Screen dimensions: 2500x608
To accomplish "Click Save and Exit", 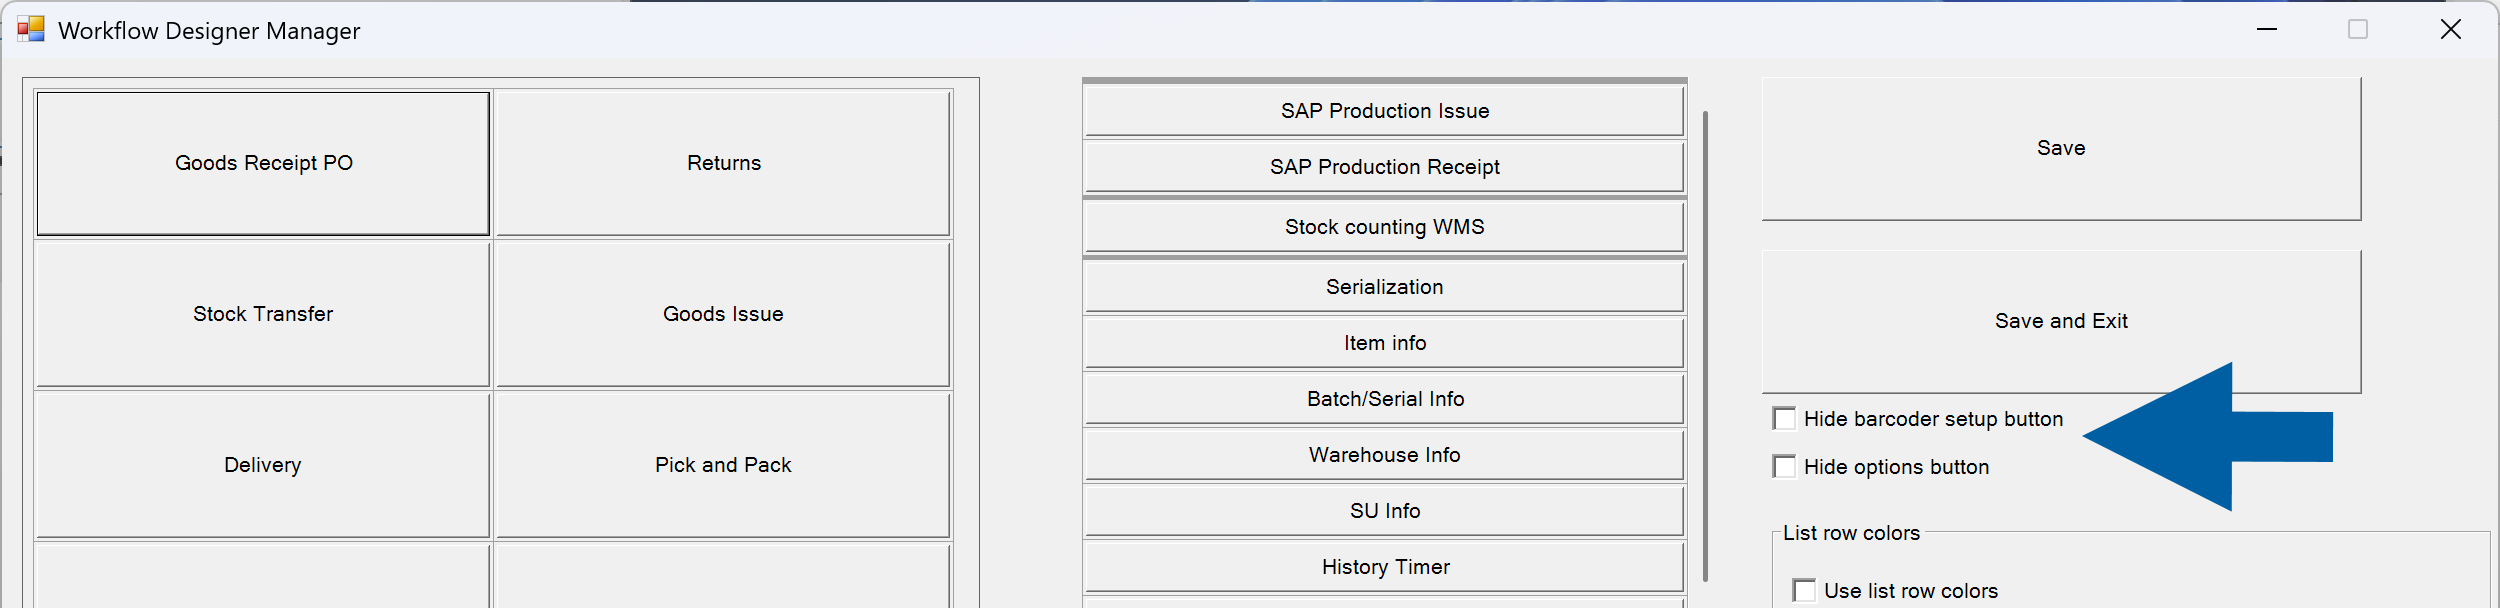I will pos(2061,321).
